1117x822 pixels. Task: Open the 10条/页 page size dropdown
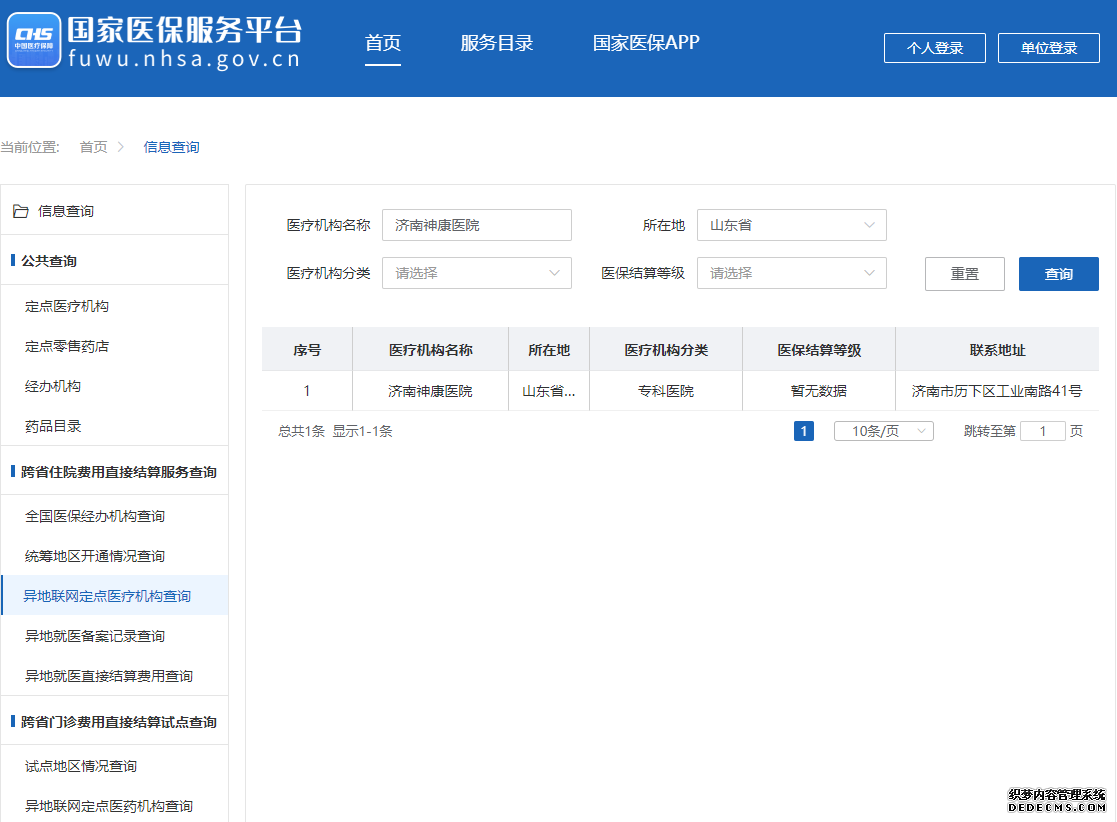(883, 431)
